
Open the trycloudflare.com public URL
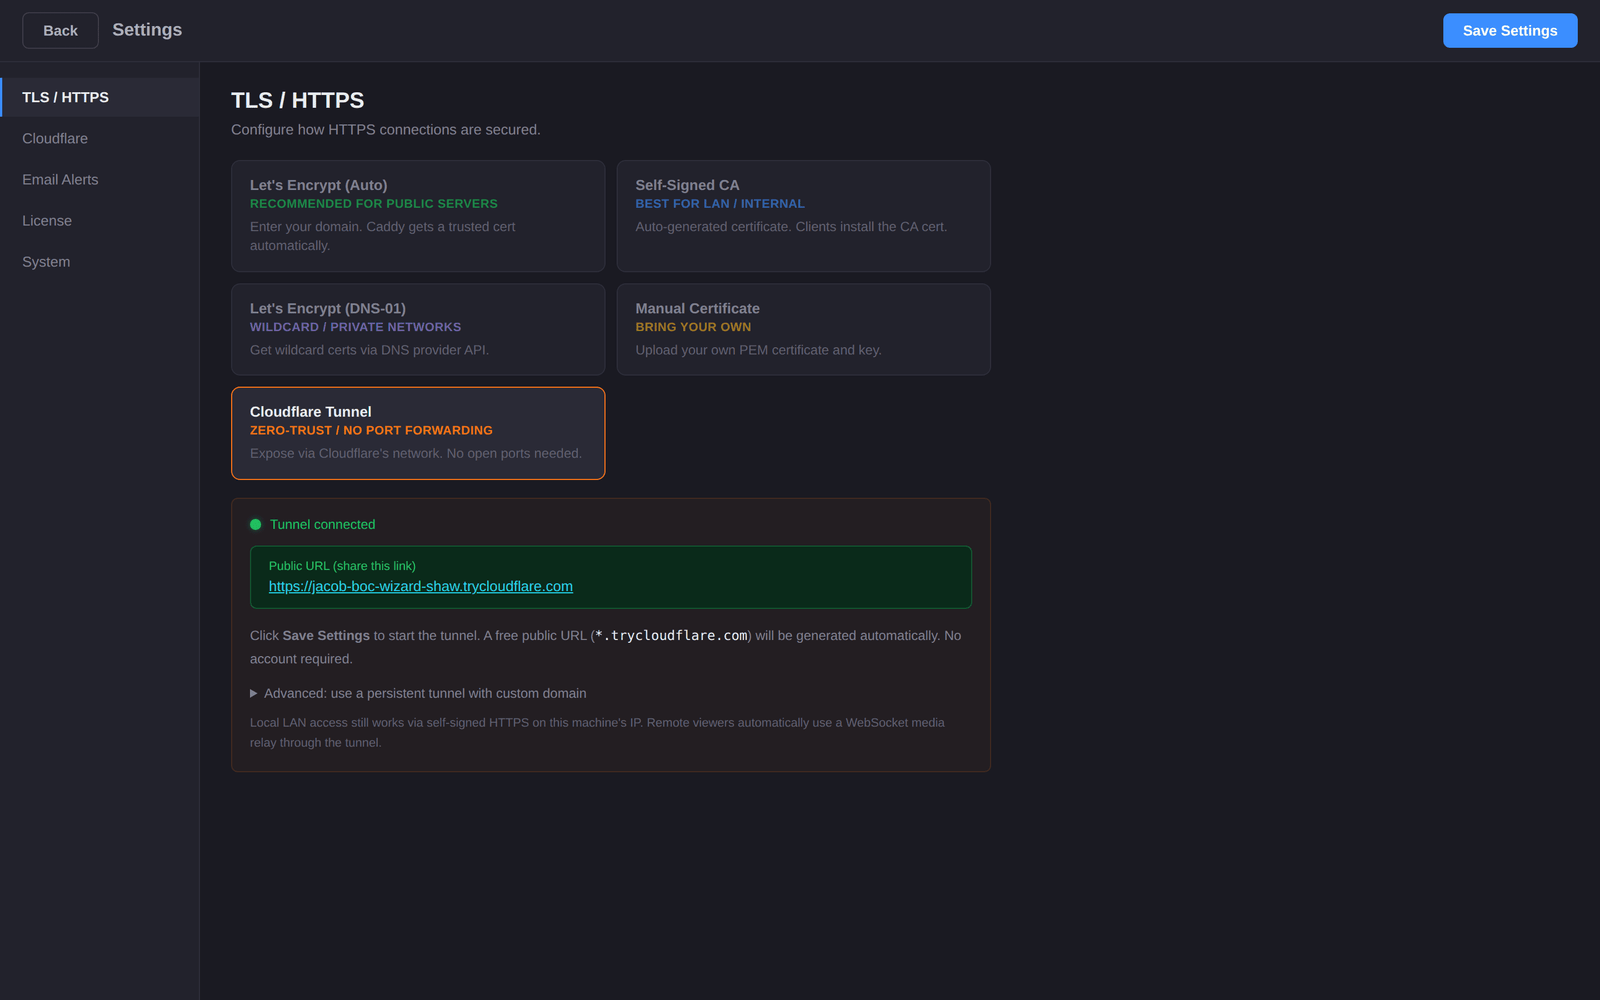[x=420, y=586]
